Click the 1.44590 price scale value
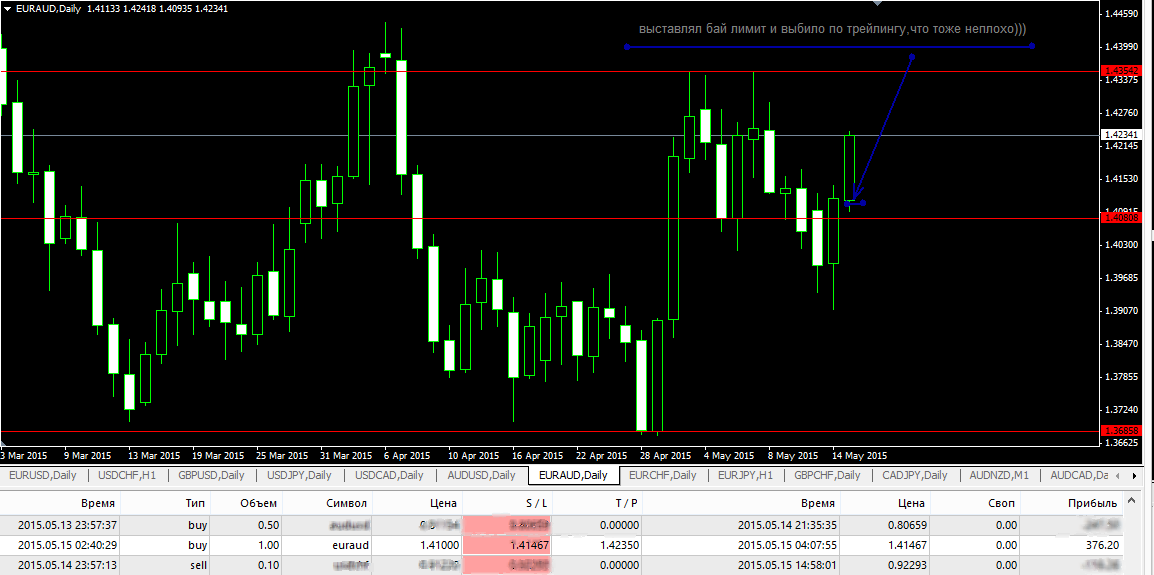Screen dimensions: 1154x575 (x=1123, y=14)
